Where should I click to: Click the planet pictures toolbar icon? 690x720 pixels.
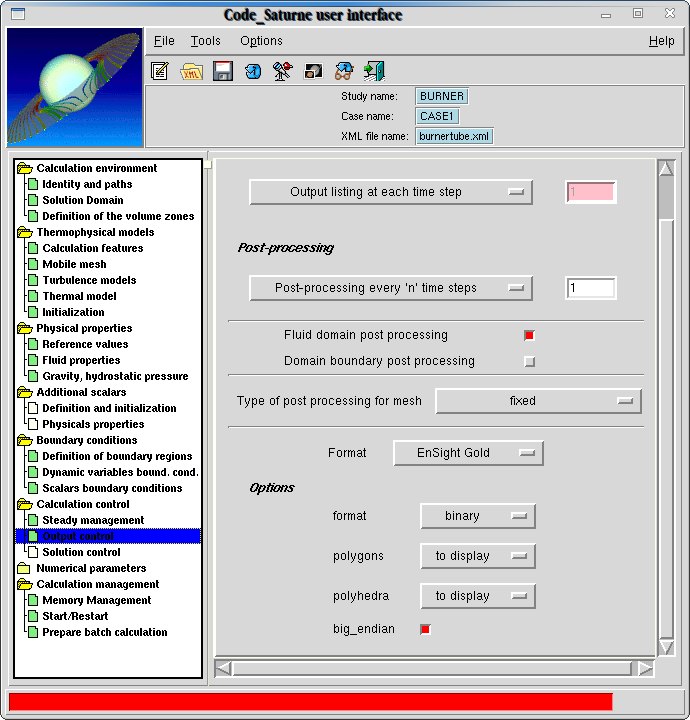pos(314,71)
